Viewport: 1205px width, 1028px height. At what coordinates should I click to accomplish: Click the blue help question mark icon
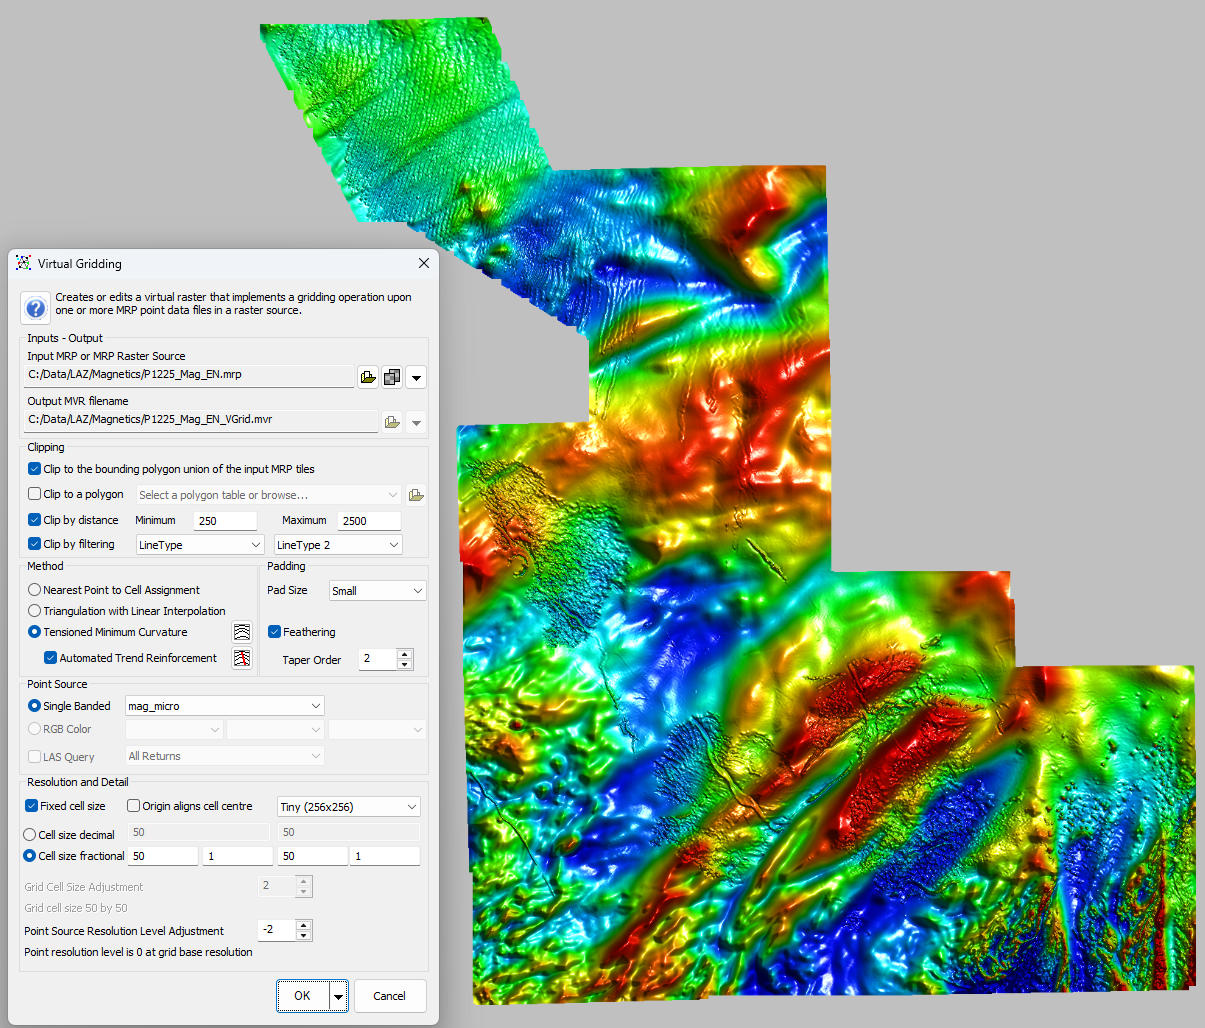tap(36, 308)
